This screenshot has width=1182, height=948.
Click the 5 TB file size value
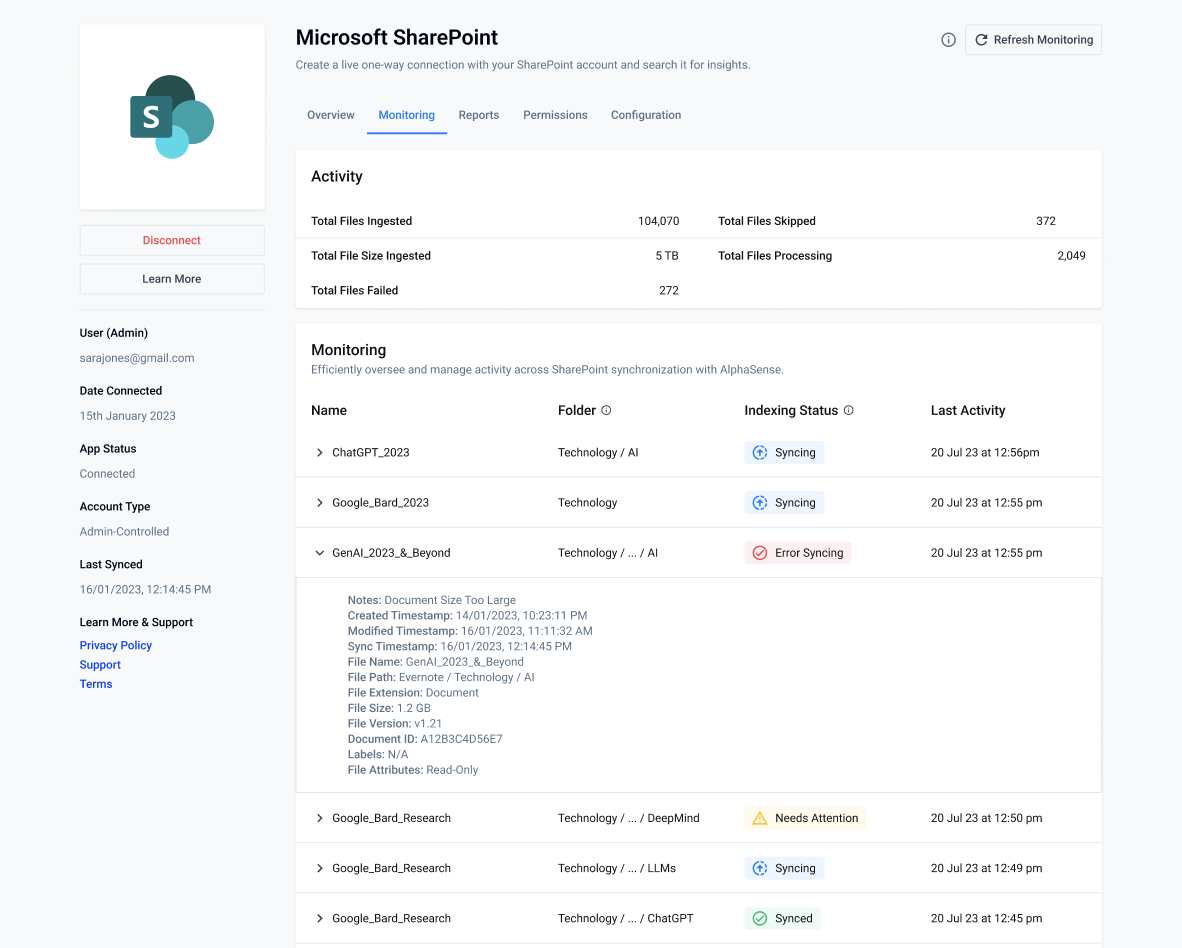(666, 255)
